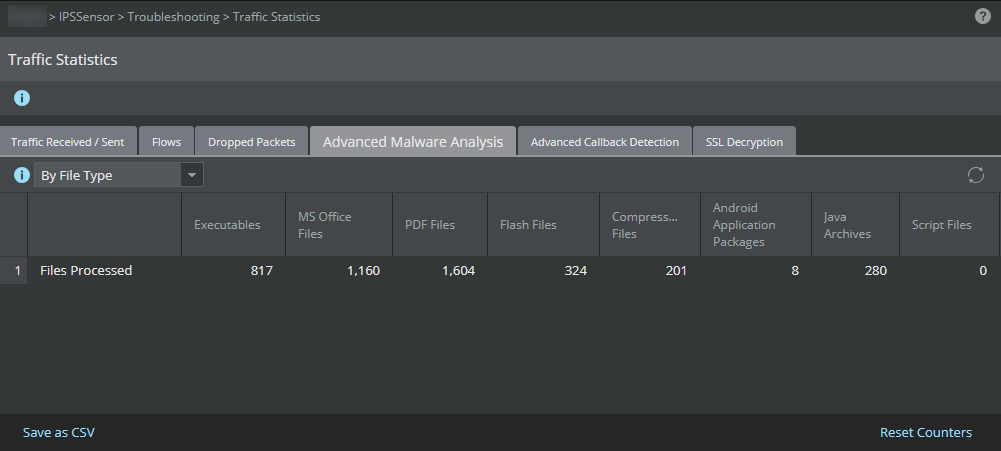
Task: Switch to Traffic Received / Sent tab
Action: coord(68,142)
